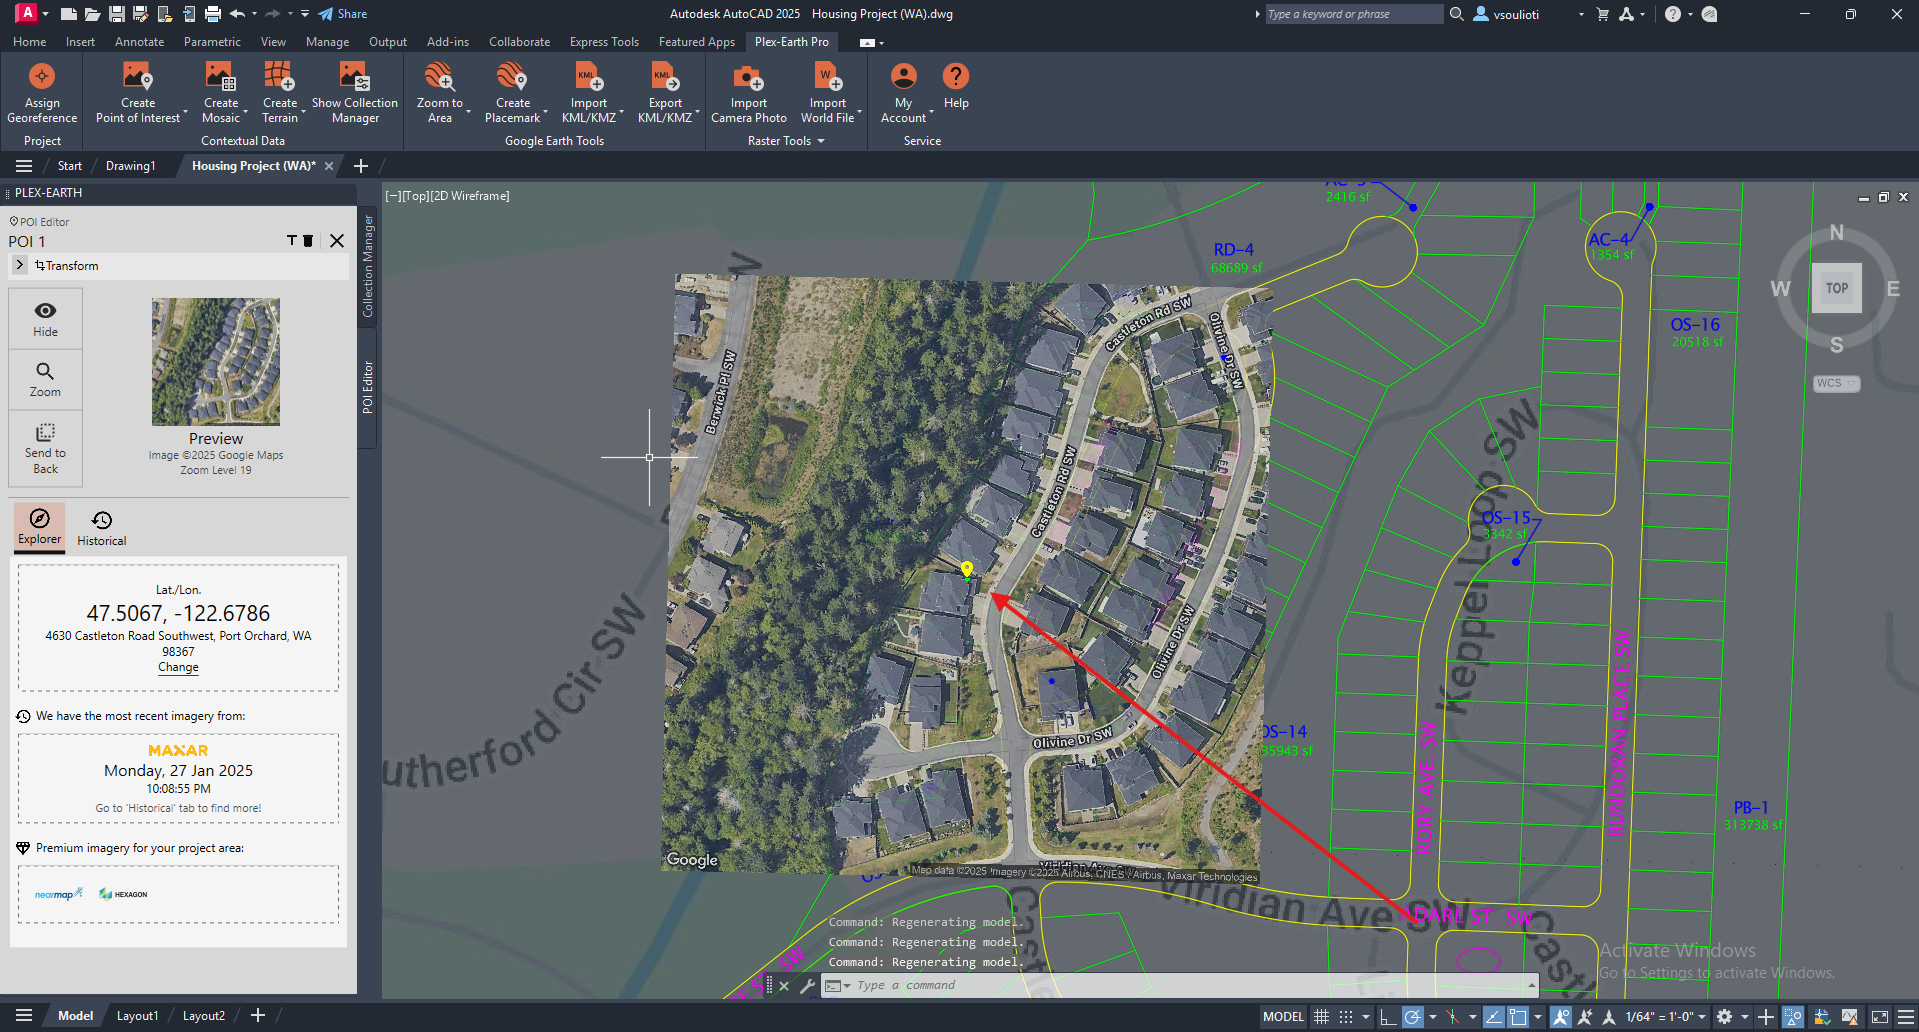Click the Share button
The image size is (1919, 1032).
343,14
